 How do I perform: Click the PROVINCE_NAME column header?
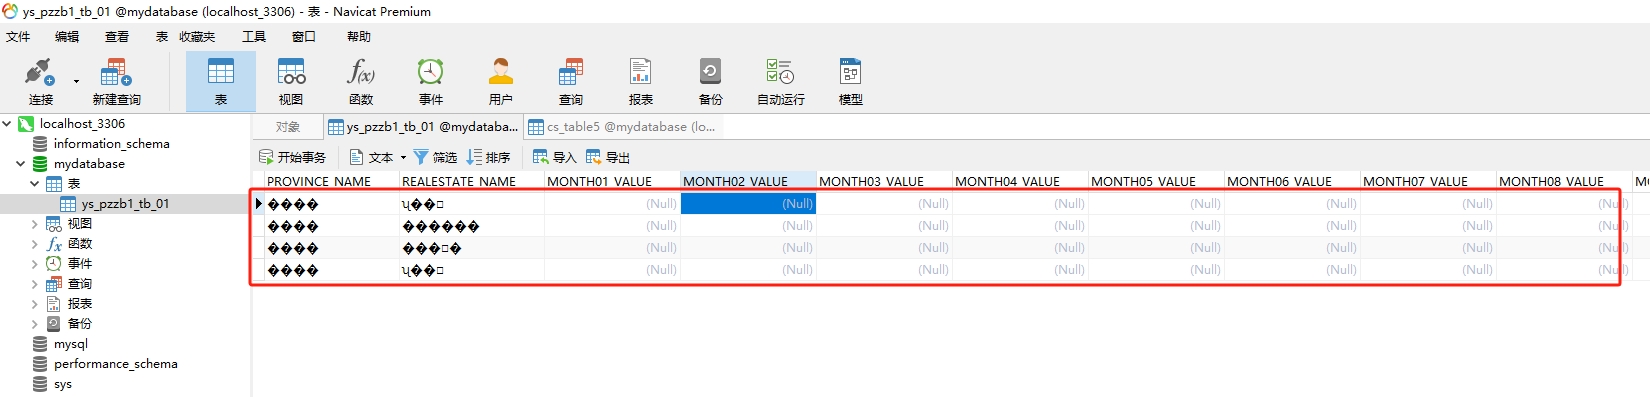click(x=331, y=181)
